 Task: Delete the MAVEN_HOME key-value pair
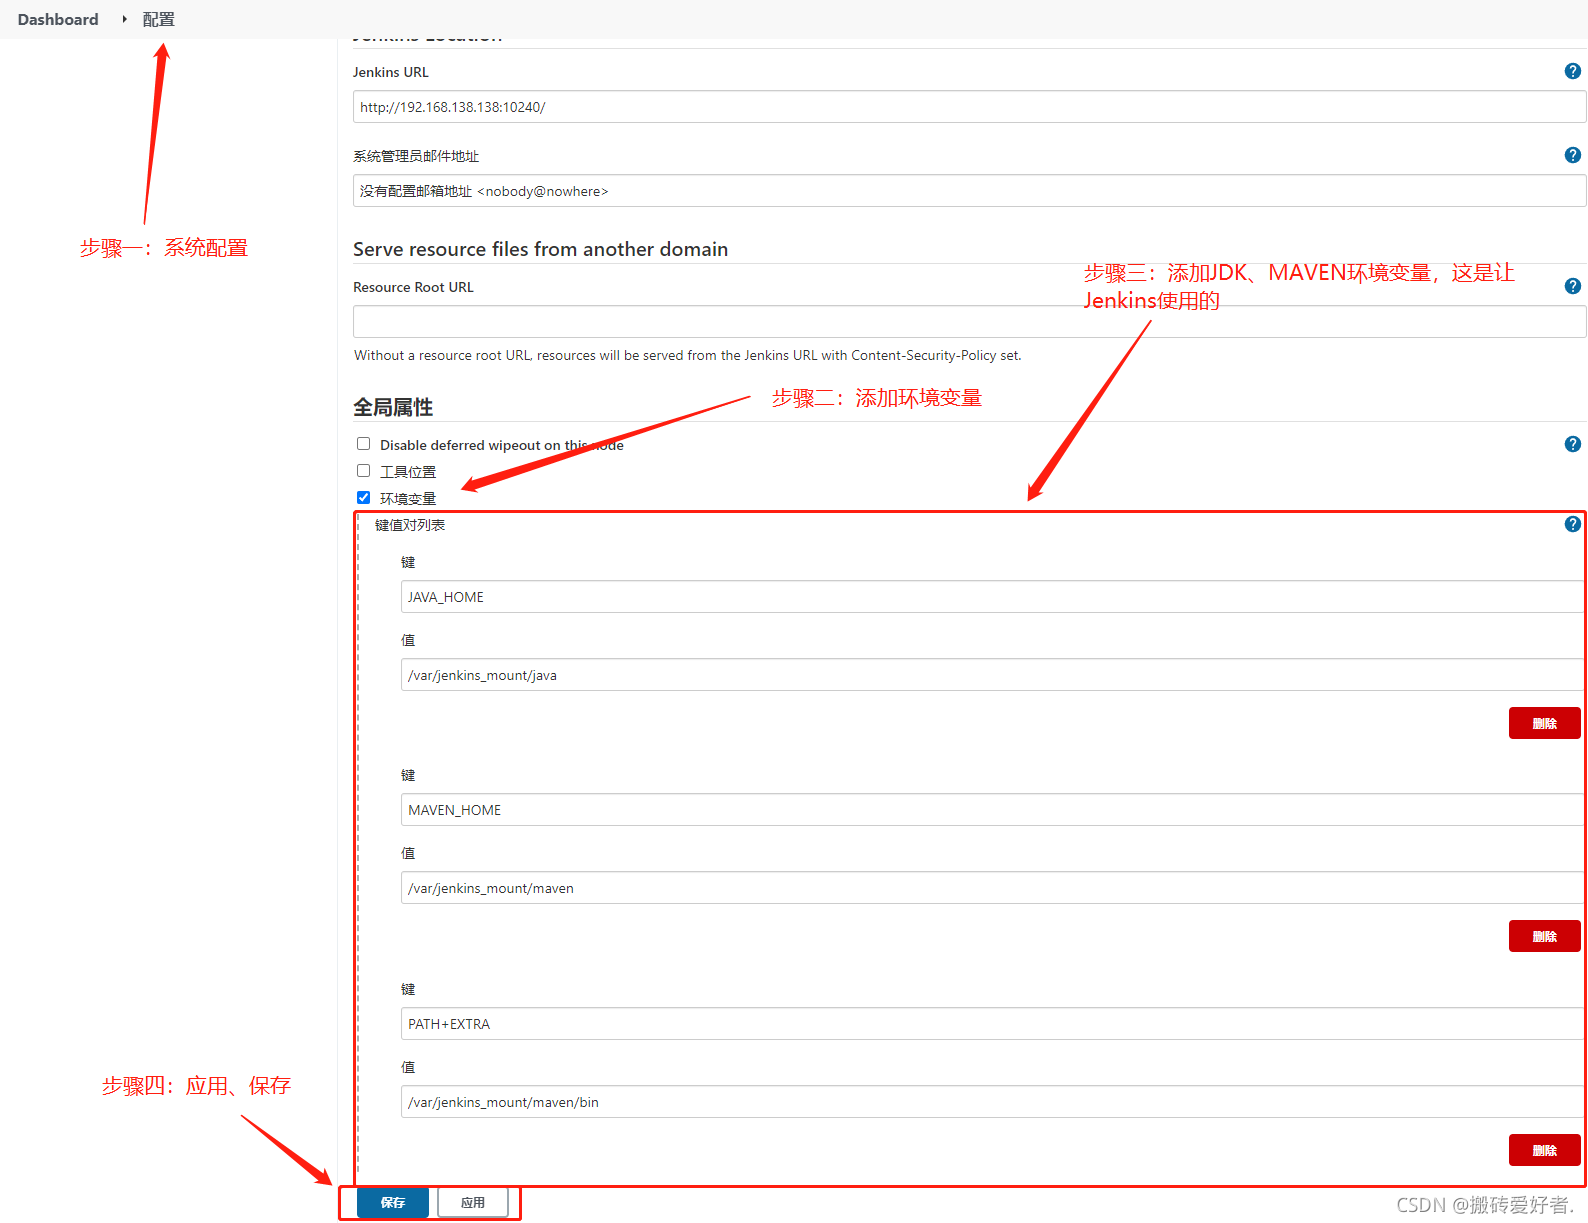(x=1544, y=936)
